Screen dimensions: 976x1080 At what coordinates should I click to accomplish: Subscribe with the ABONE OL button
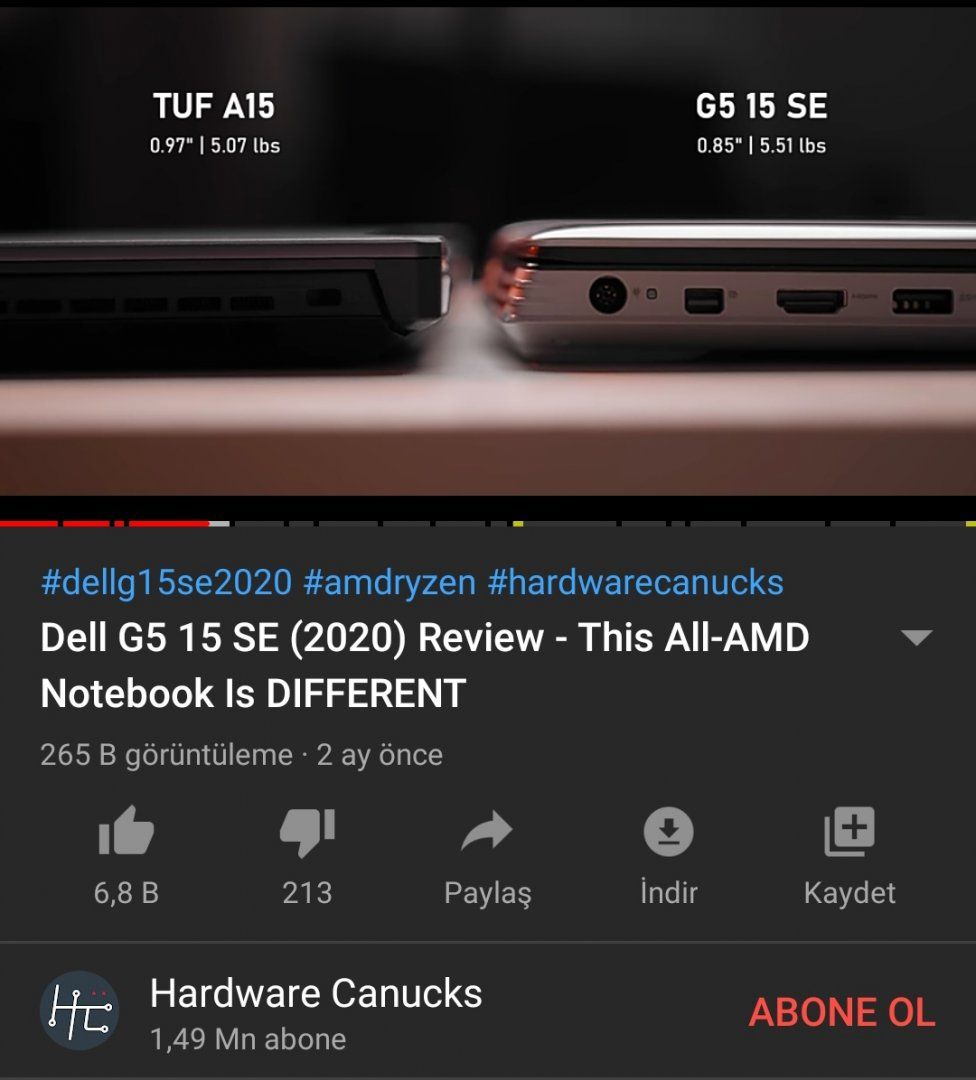tap(842, 1012)
